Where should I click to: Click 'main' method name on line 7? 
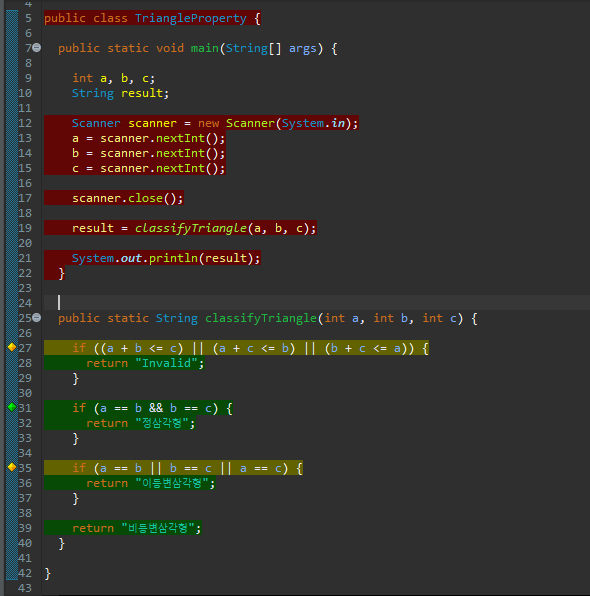click(205, 48)
